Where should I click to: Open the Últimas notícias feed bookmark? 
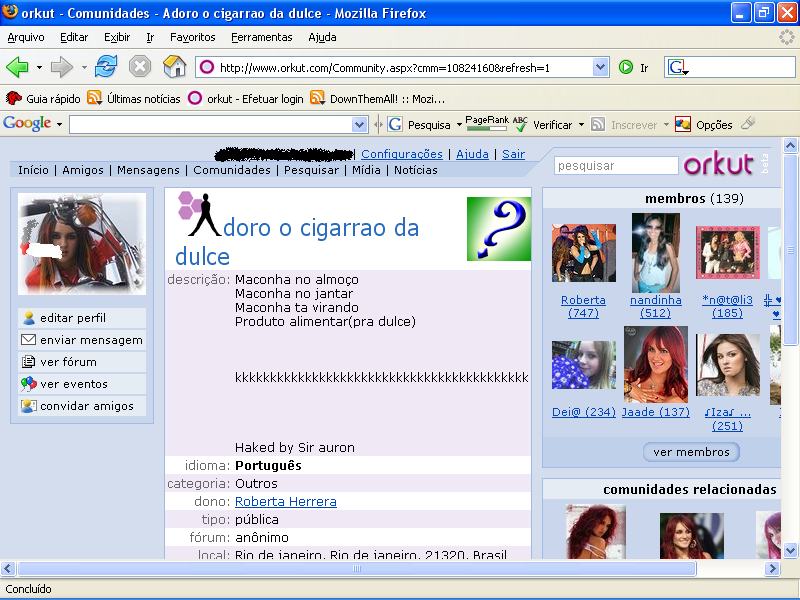pyautogui.click(x=134, y=98)
